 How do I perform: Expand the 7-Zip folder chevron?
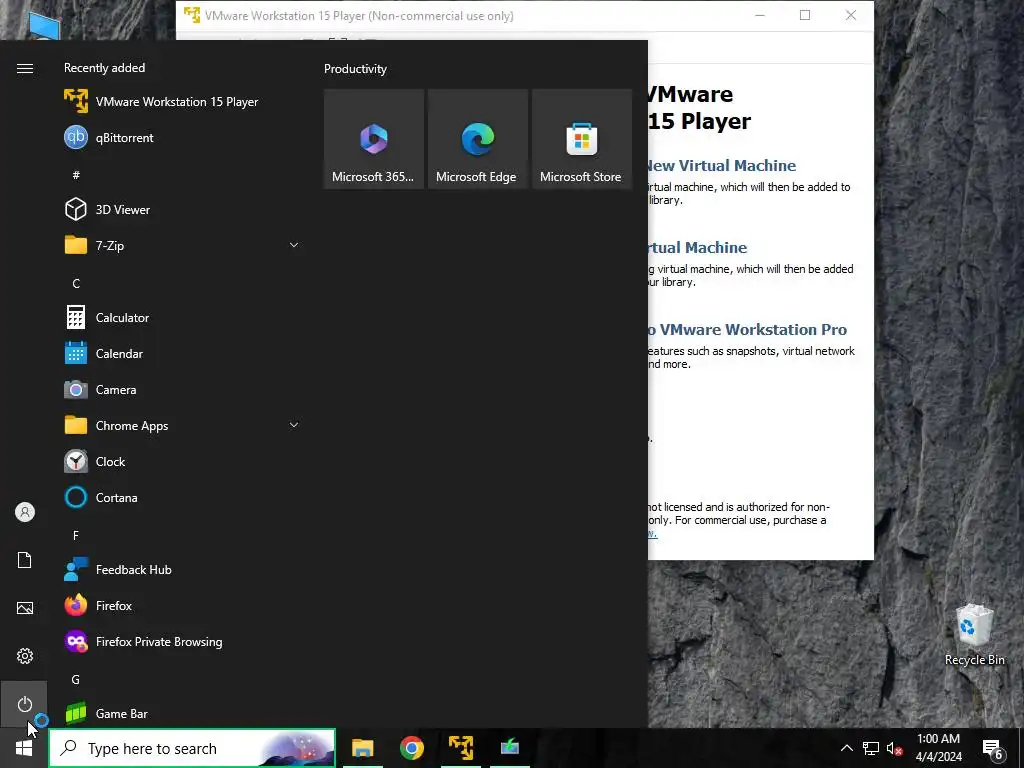point(294,245)
